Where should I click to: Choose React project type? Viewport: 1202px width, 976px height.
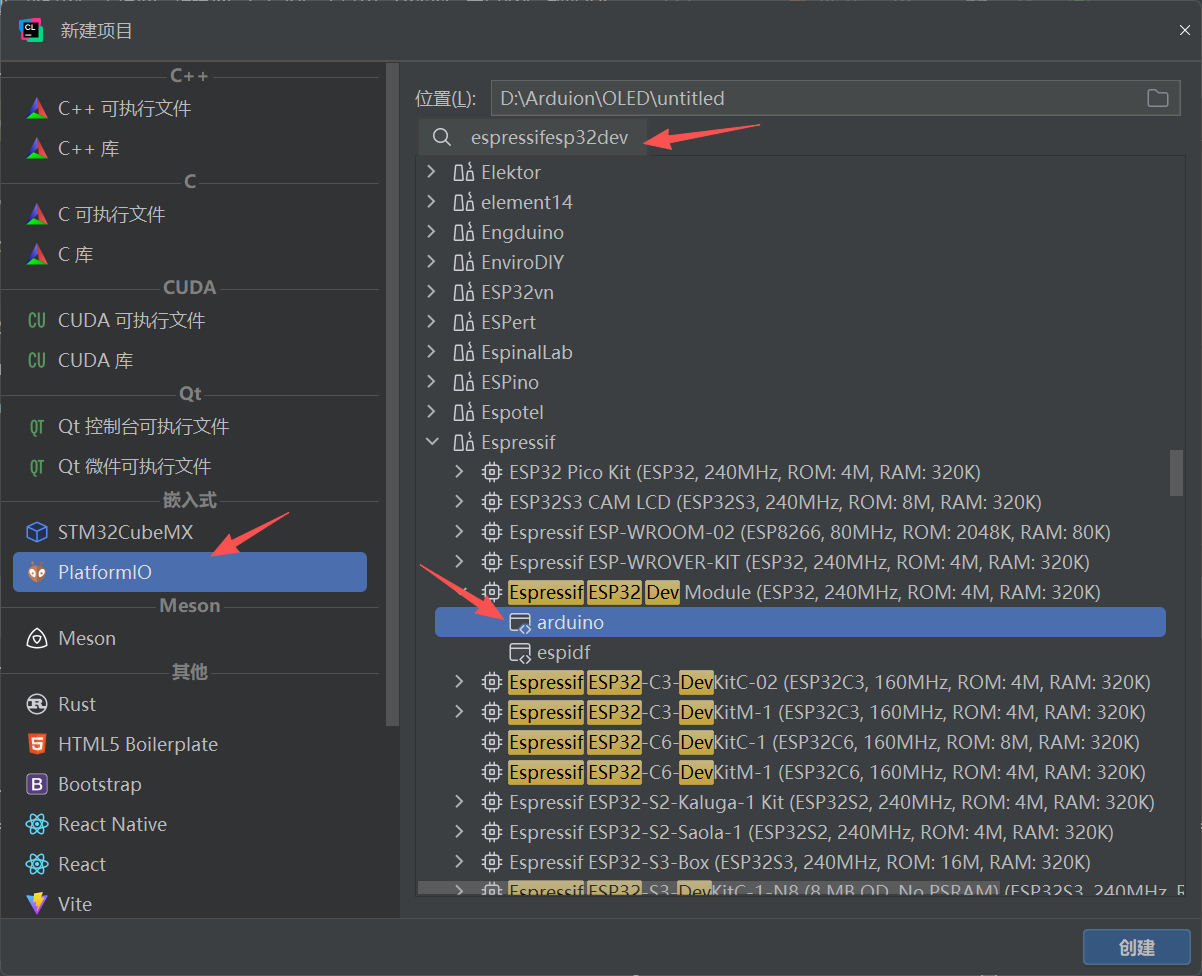190,864
